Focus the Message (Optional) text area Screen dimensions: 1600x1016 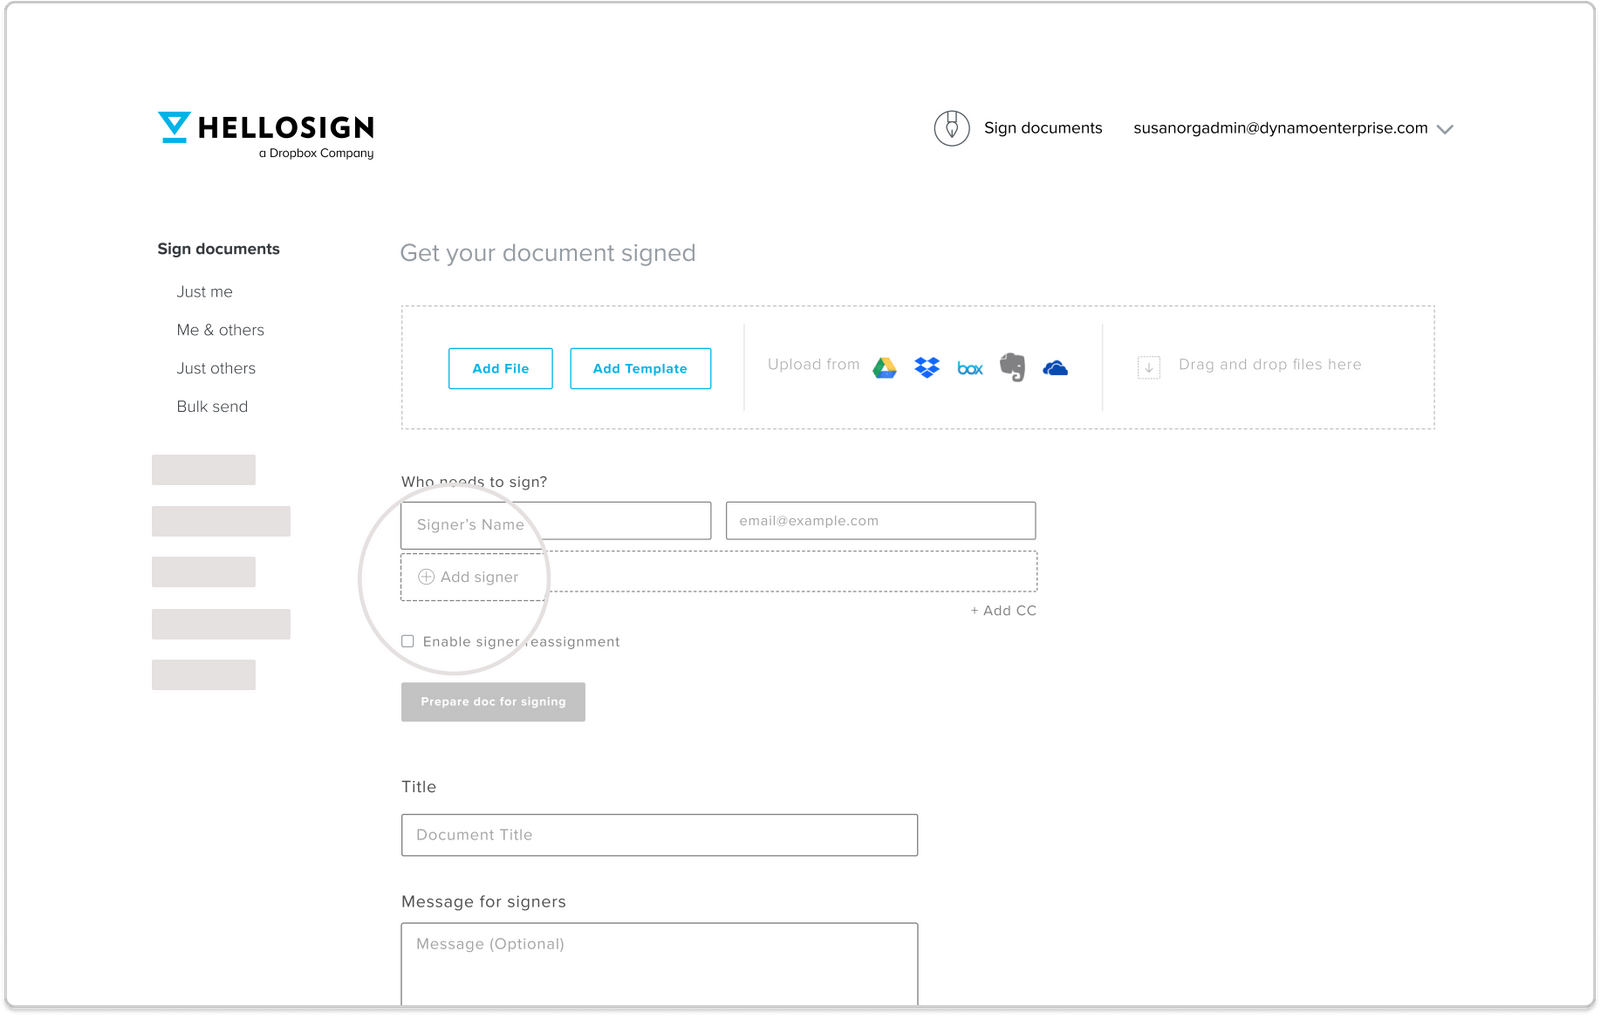[660, 964]
